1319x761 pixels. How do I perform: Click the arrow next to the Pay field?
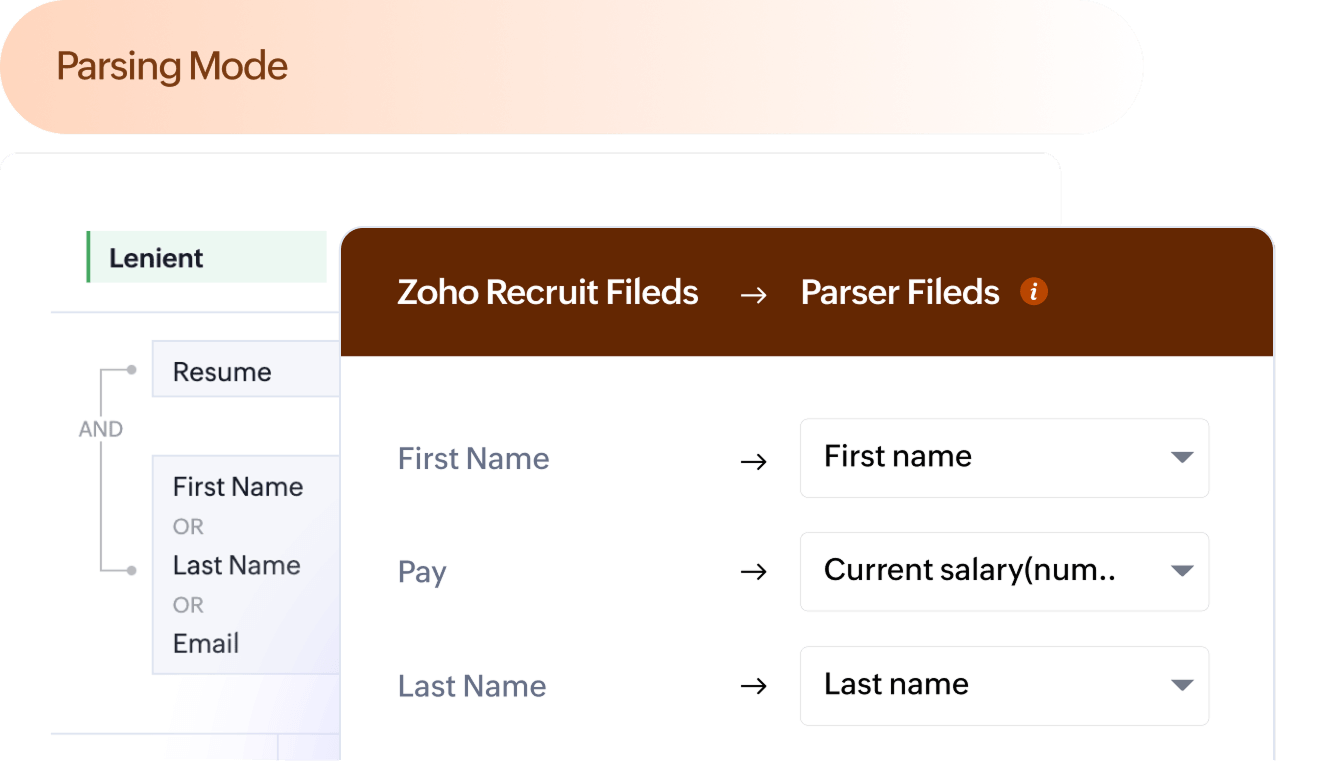click(x=755, y=572)
